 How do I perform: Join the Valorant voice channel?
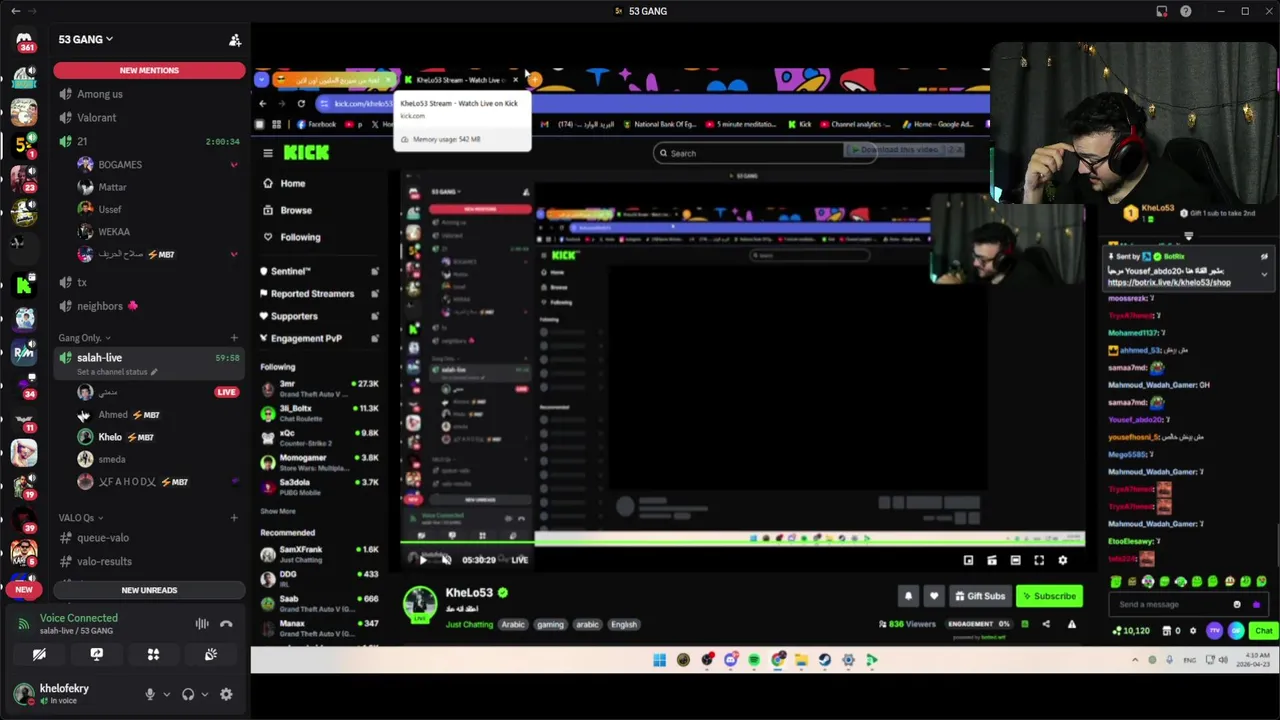pyautogui.click(x=149, y=117)
